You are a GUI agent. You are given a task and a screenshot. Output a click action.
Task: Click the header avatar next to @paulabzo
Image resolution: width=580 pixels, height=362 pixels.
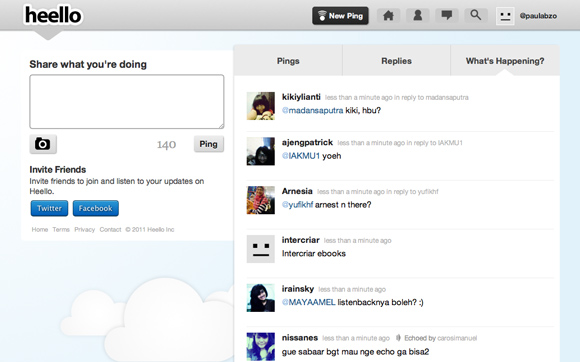(505, 16)
